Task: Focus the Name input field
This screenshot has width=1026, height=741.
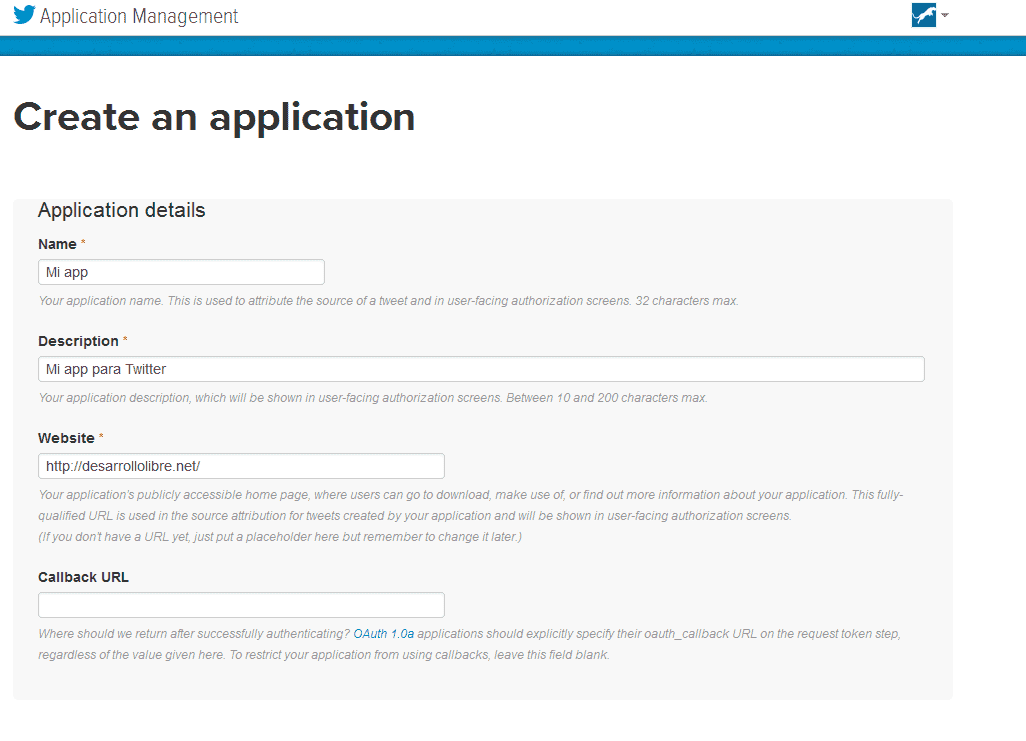Action: (181, 272)
